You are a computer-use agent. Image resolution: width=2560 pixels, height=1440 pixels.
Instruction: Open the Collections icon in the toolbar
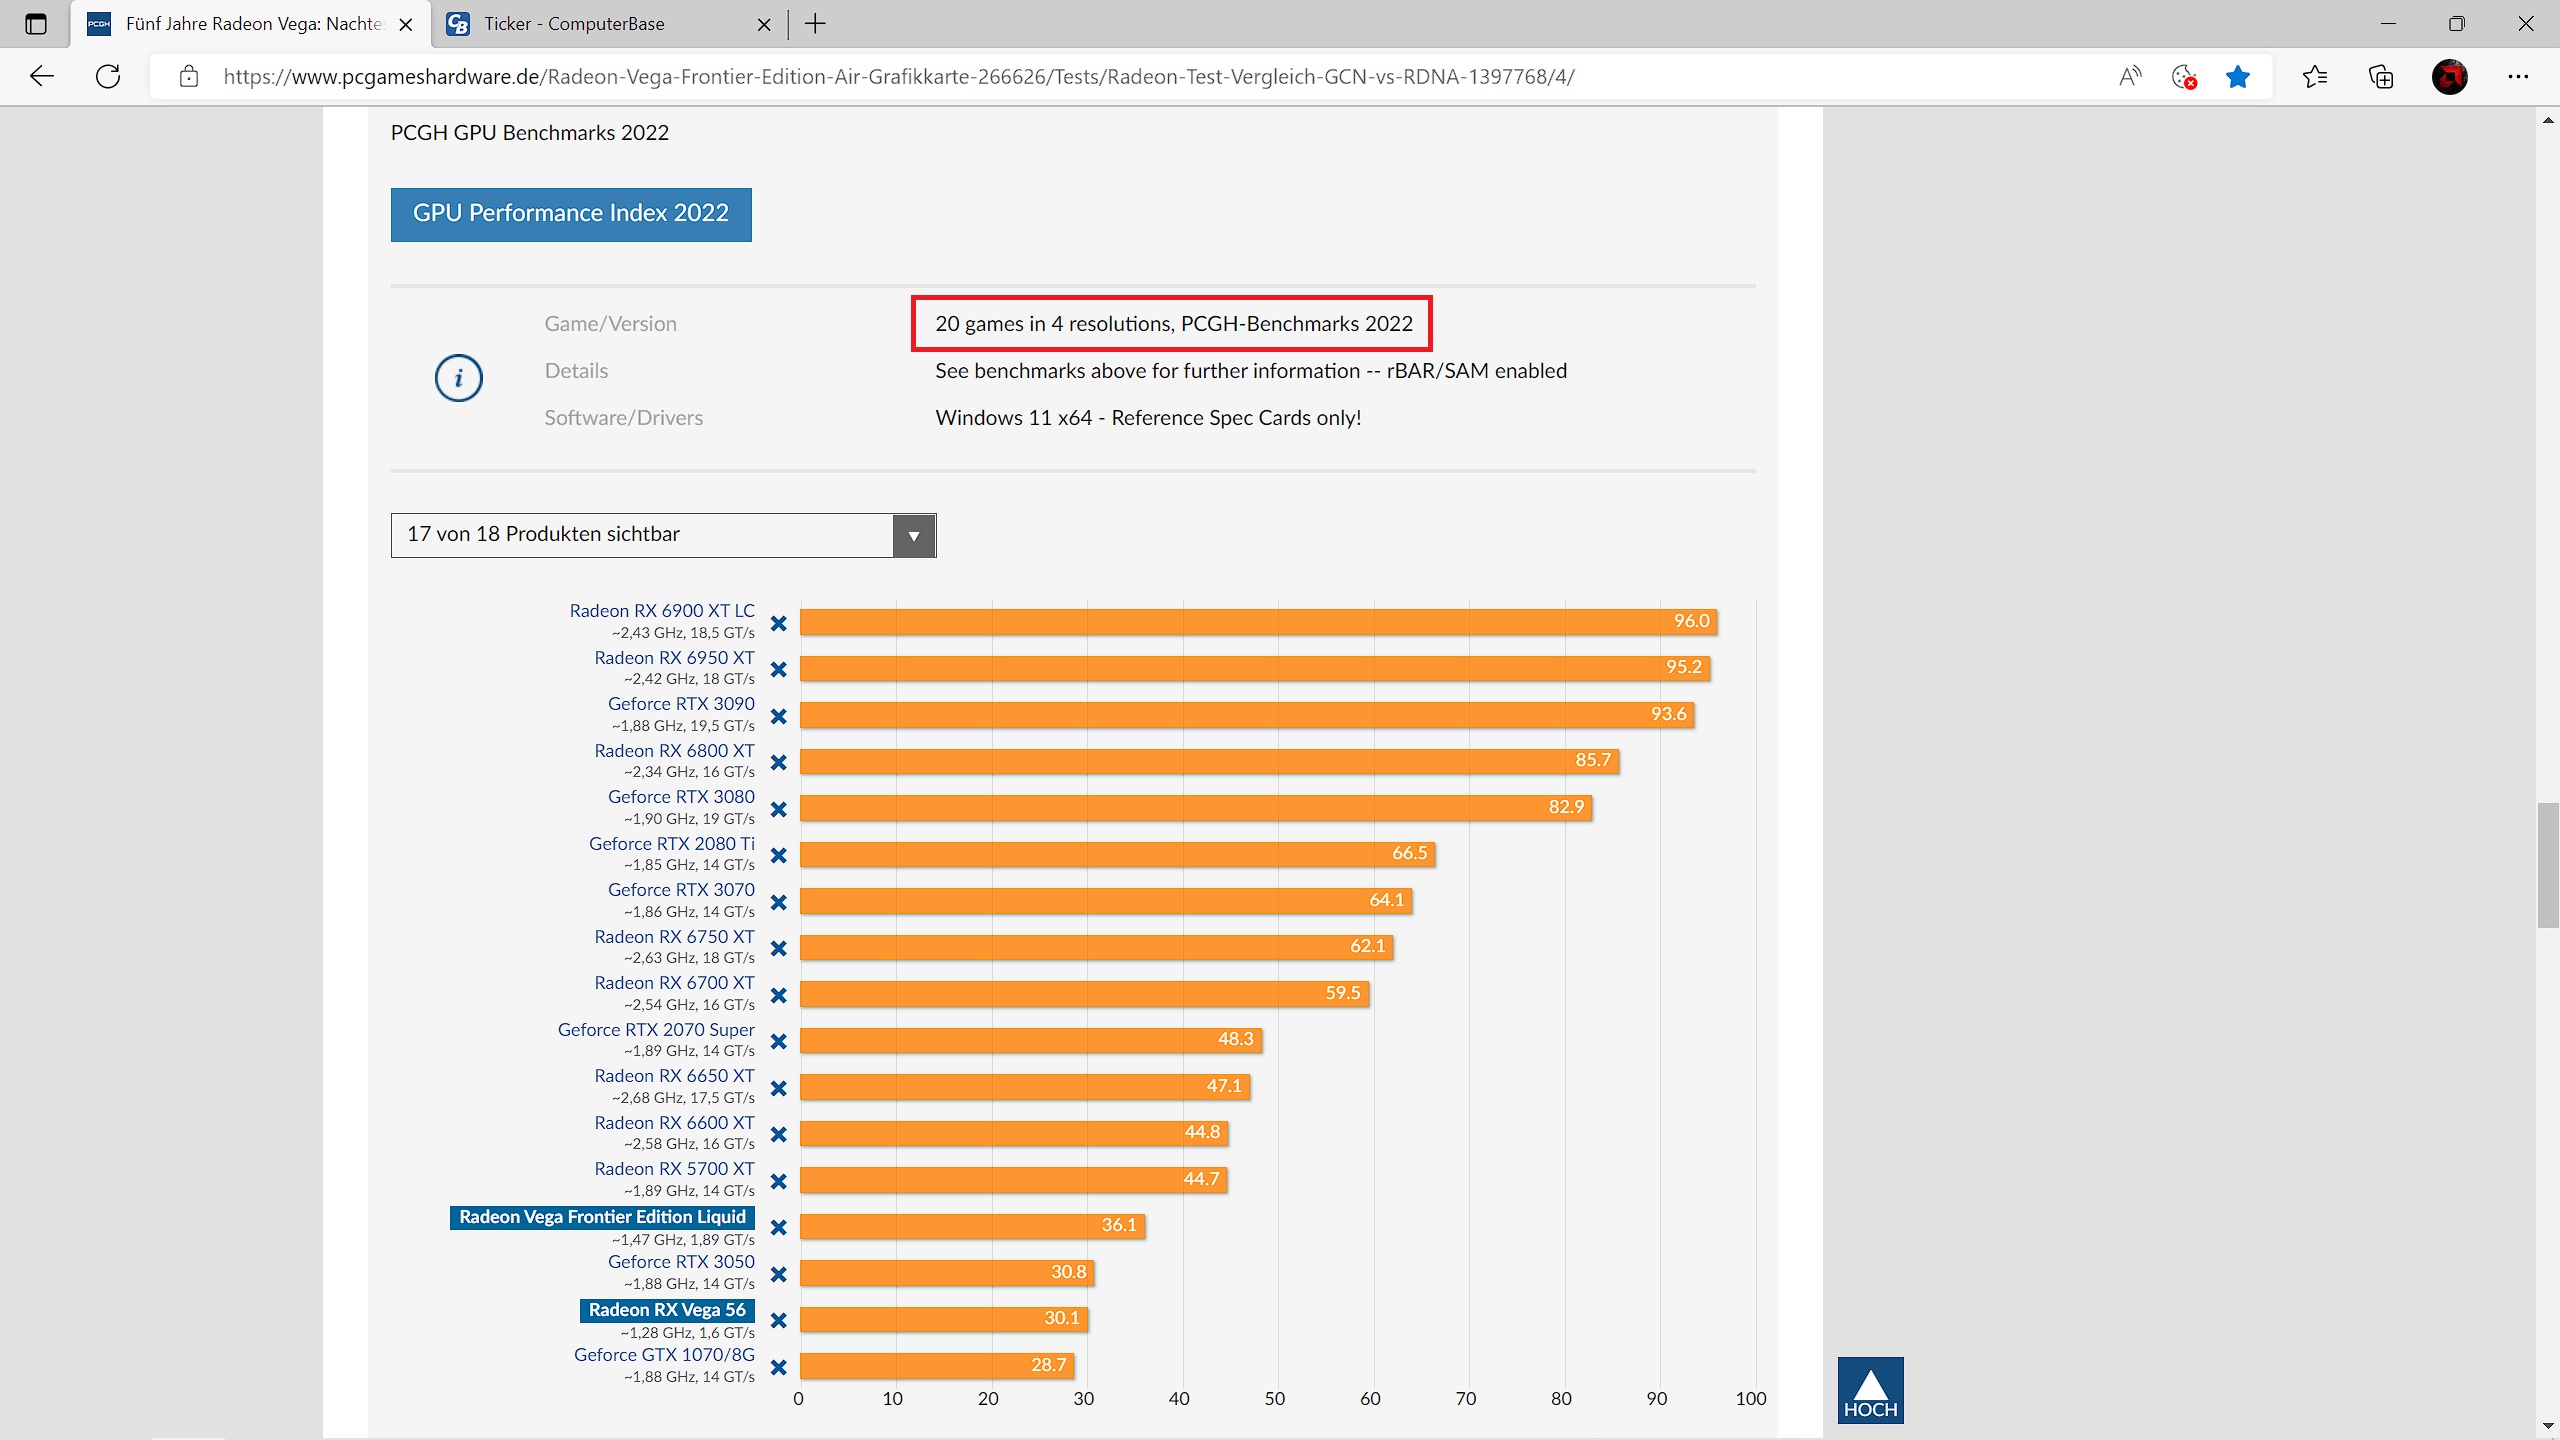click(2381, 76)
